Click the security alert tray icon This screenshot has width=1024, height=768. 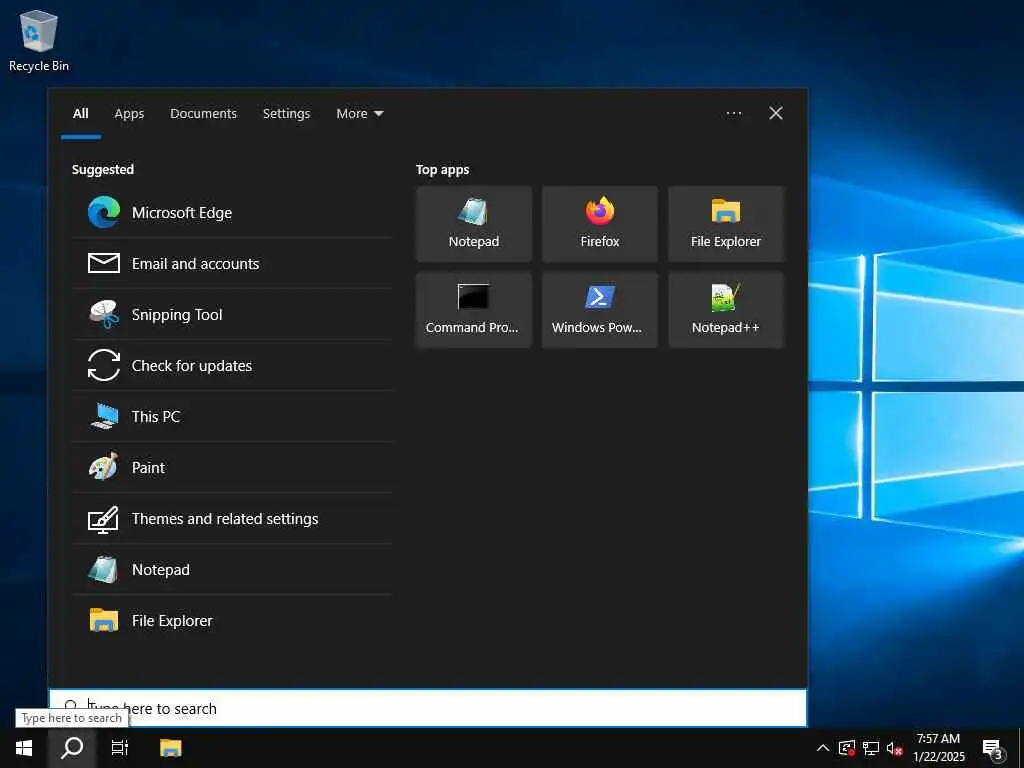pyautogui.click(x=846, y=748)
